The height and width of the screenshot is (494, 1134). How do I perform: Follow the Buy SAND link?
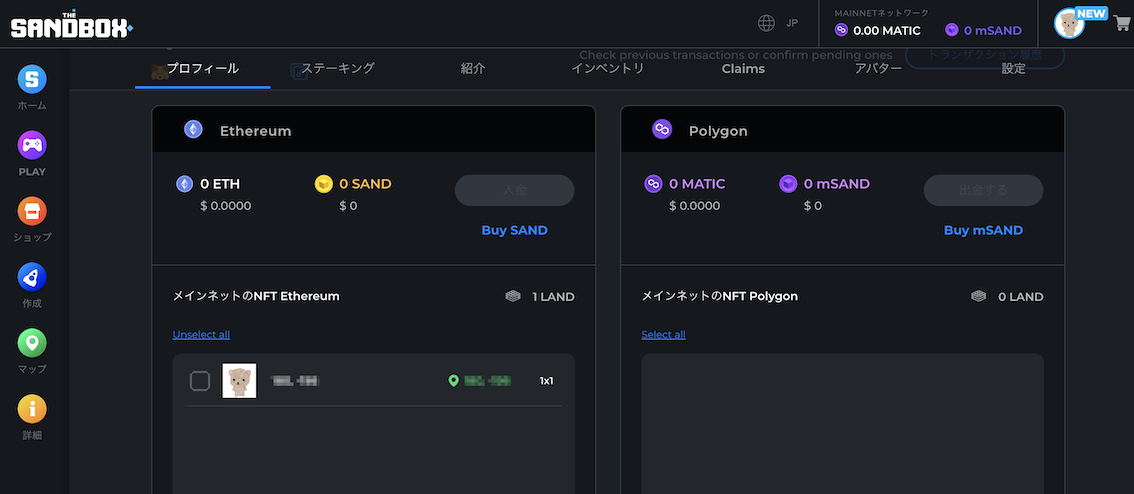click(x=514, y=230)
